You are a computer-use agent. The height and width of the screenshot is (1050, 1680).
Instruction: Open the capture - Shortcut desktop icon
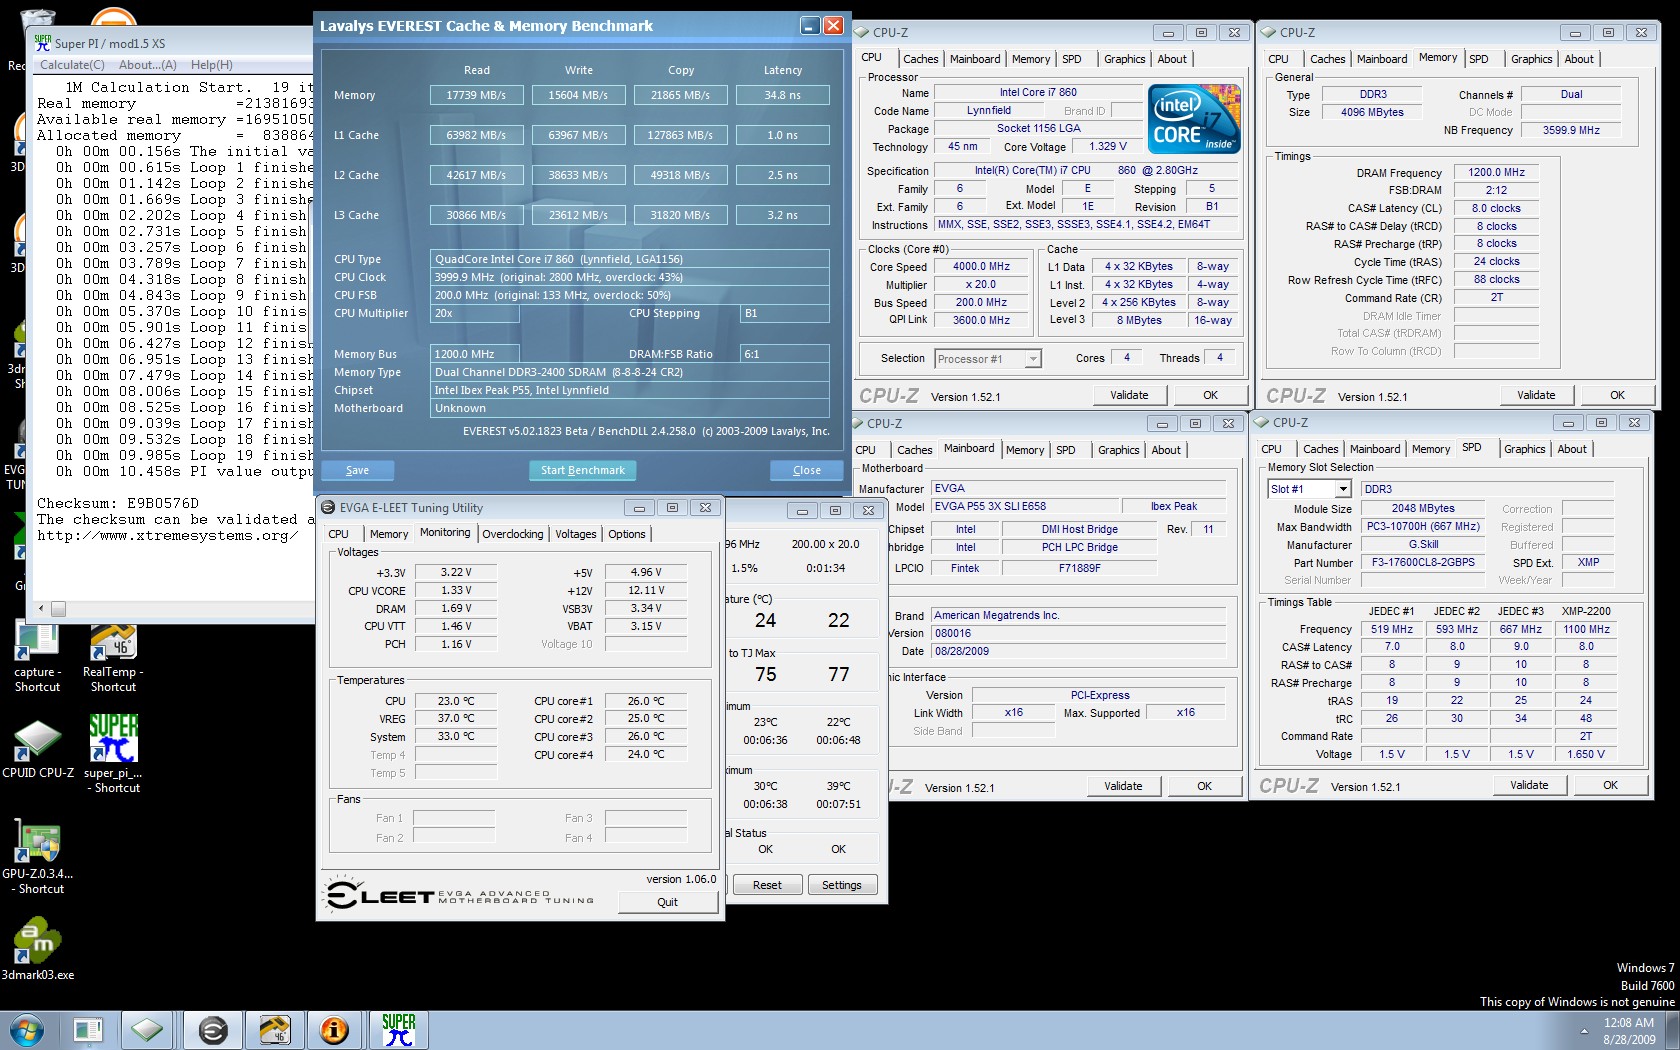[37, 656]
